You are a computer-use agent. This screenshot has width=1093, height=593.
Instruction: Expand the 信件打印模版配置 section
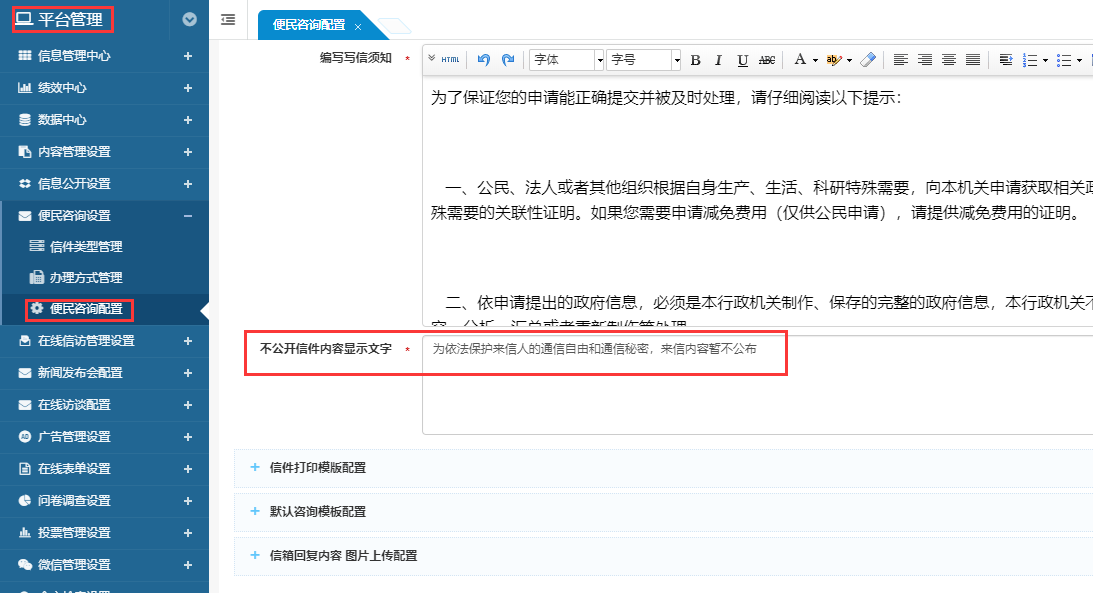pyautogui.click(x=317, y=467)
